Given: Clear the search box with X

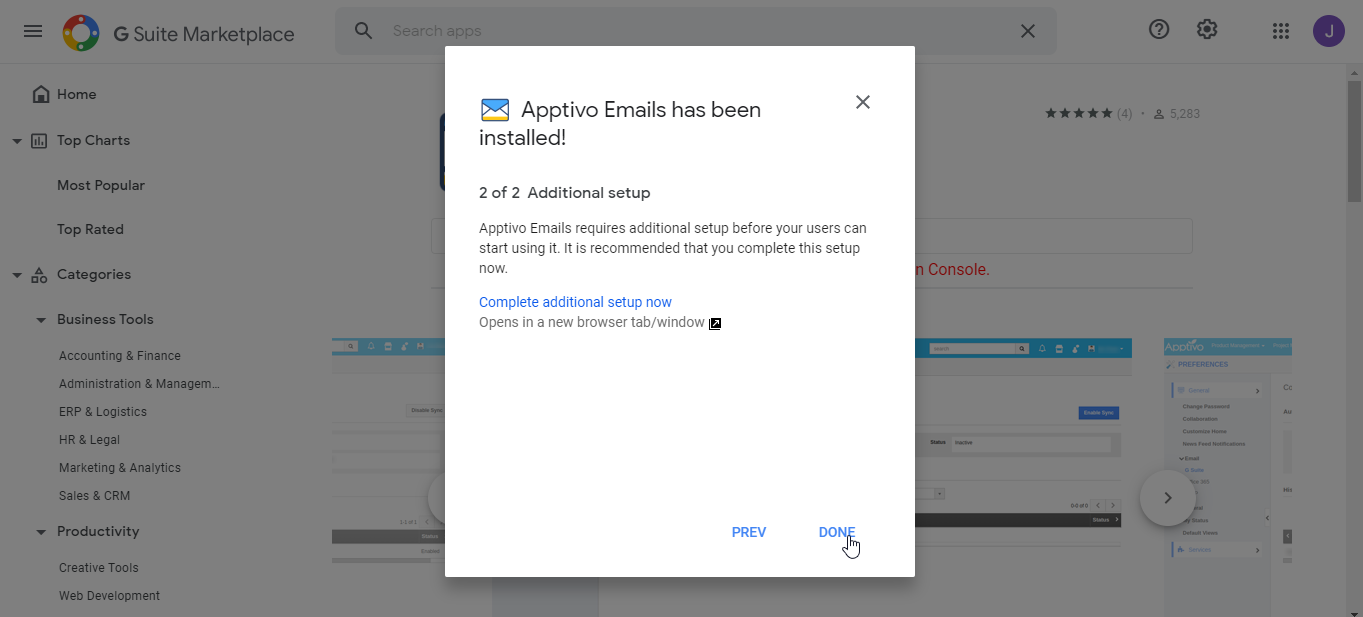Looking at the screenshot, I should point(1027,31).
